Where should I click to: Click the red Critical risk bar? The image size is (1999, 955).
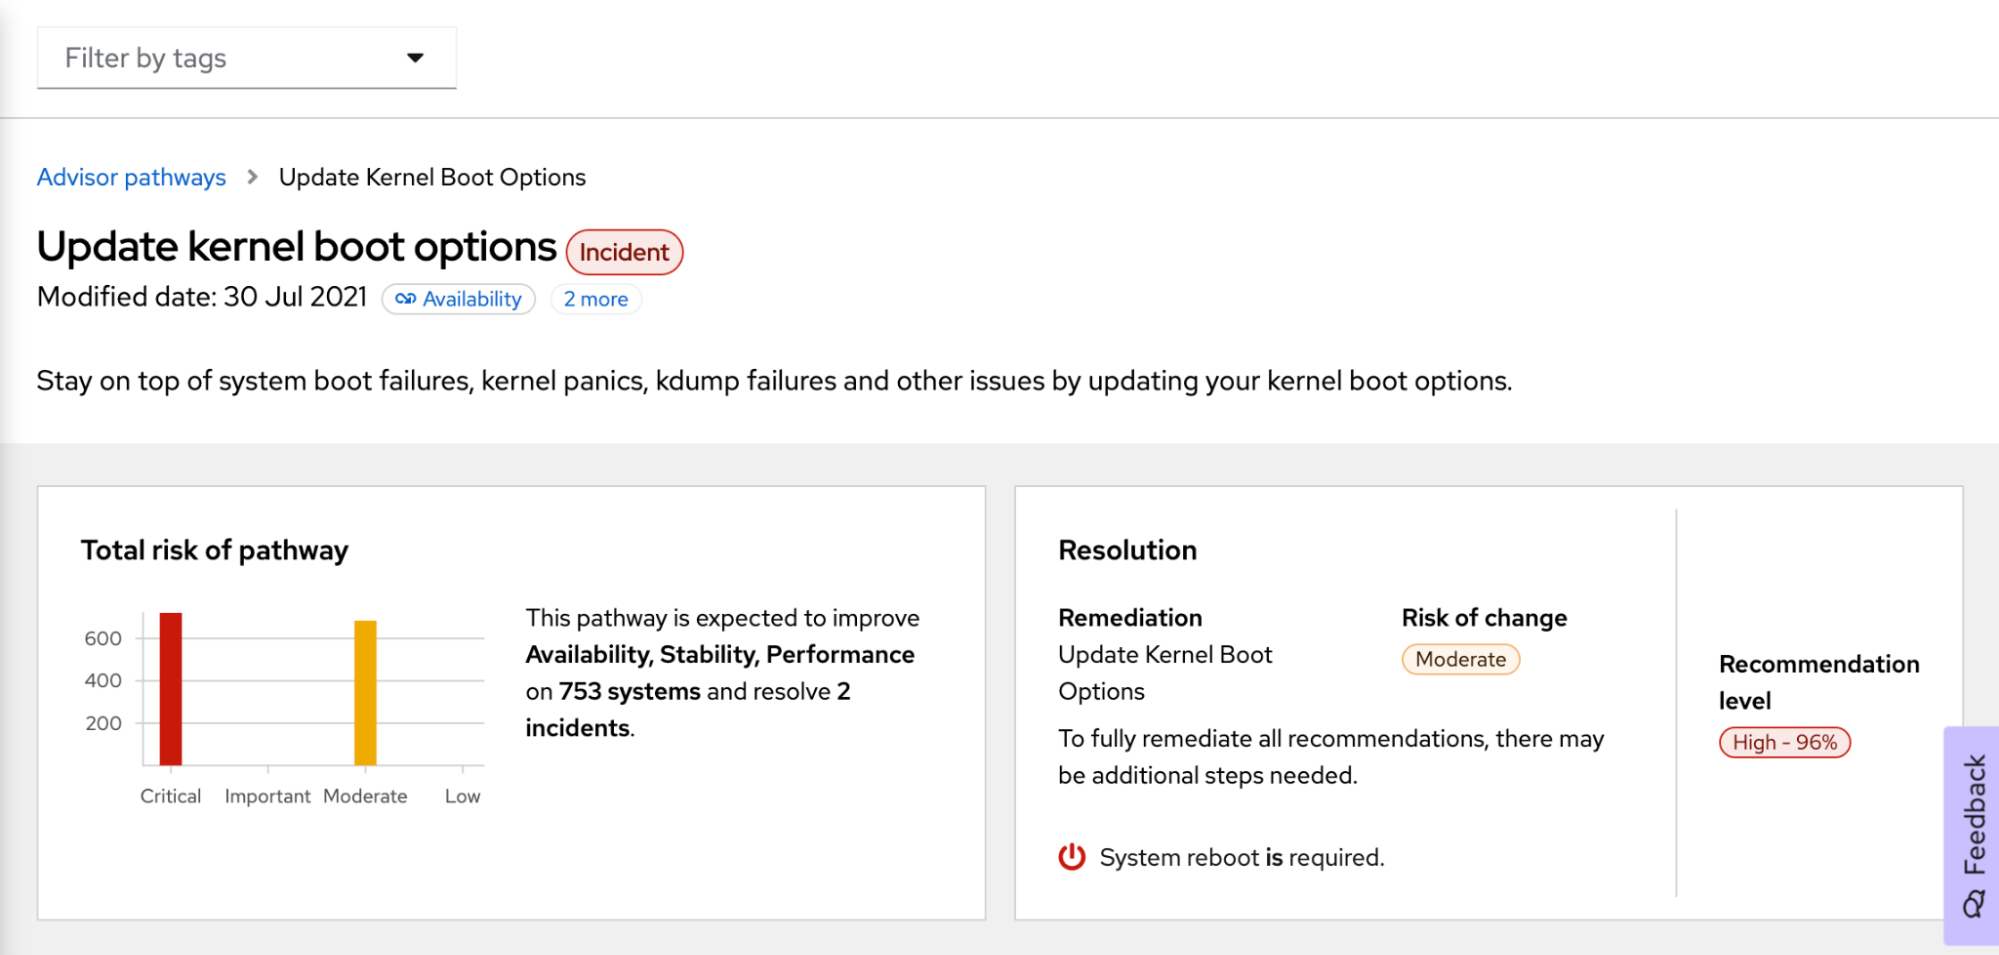[171, 688]
